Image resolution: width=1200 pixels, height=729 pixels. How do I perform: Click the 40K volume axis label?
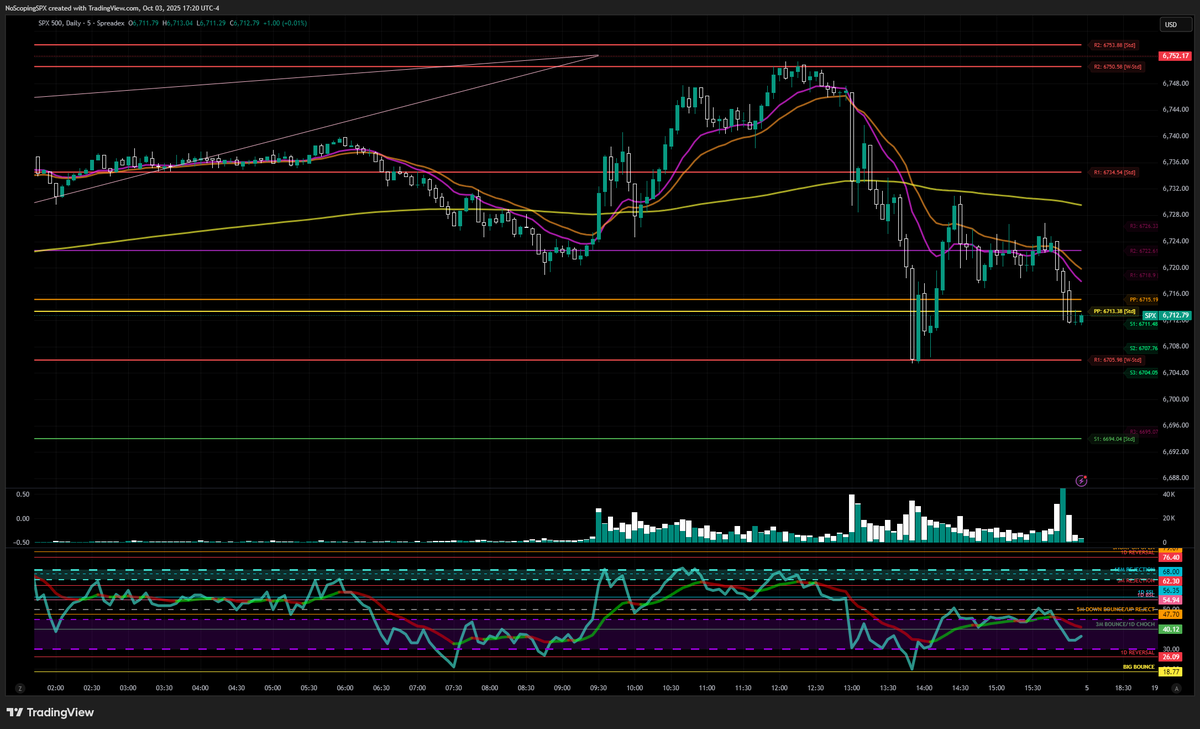[x=1168, y=494]
